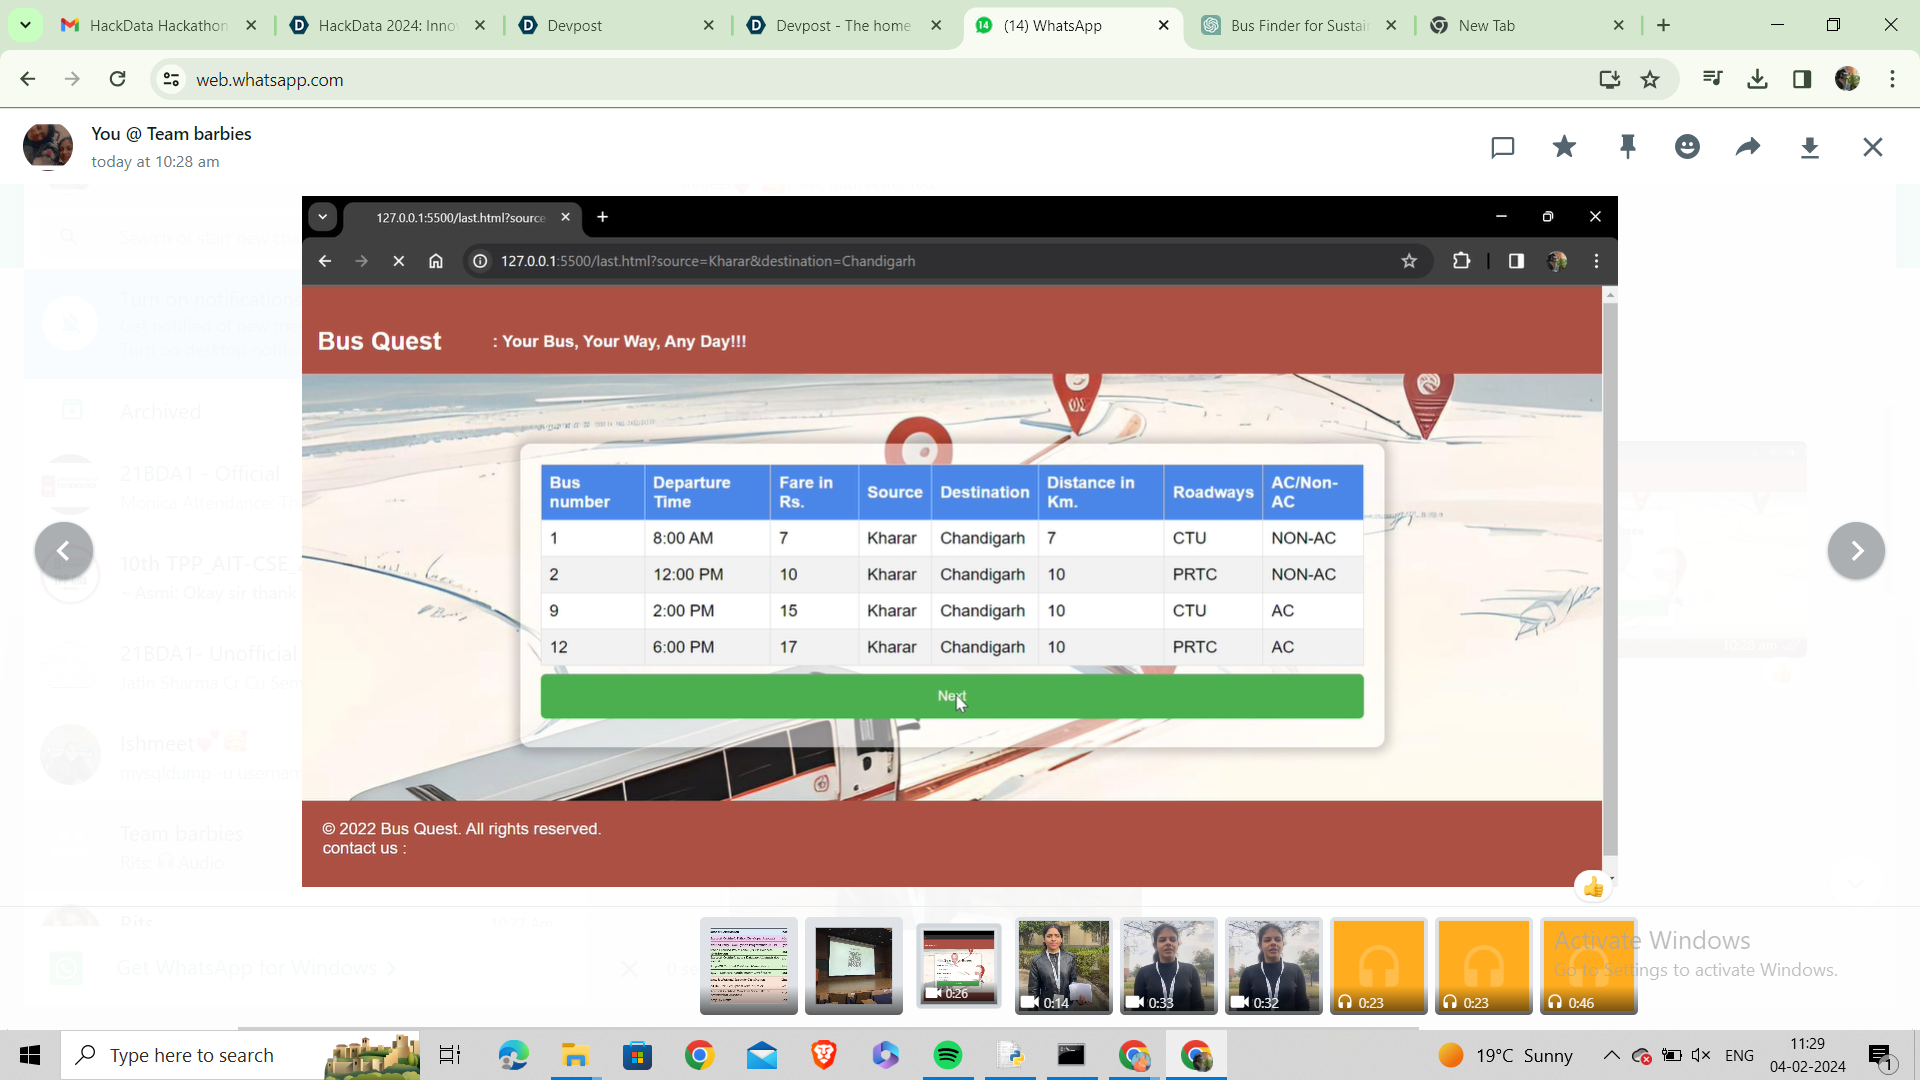The height and width of the screenshot is (1080, 1920).
Task: Toggle Chrome side panel button
Action: point(1802,80)
